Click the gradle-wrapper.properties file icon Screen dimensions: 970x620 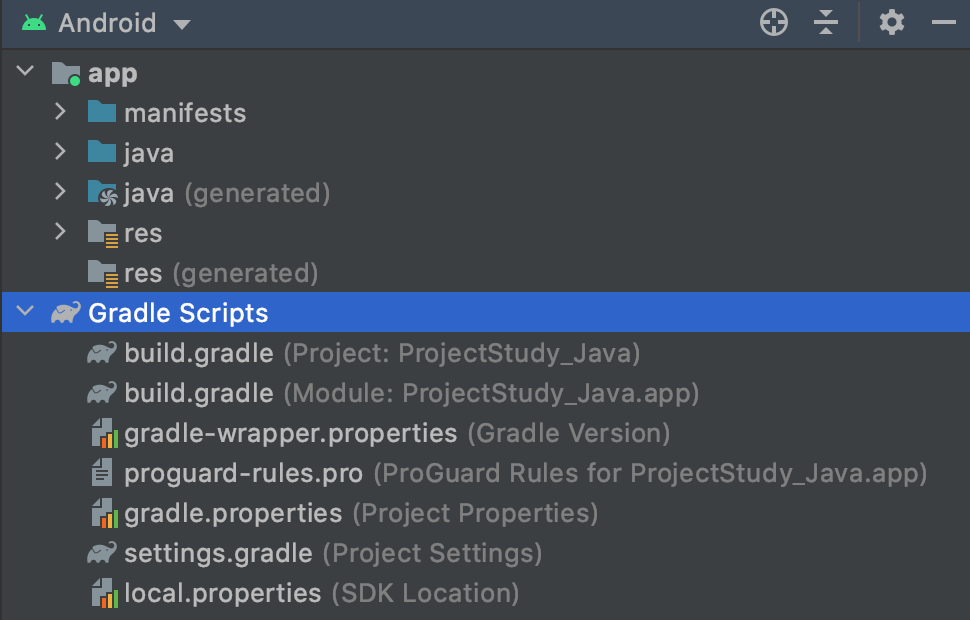pos(102,433)
